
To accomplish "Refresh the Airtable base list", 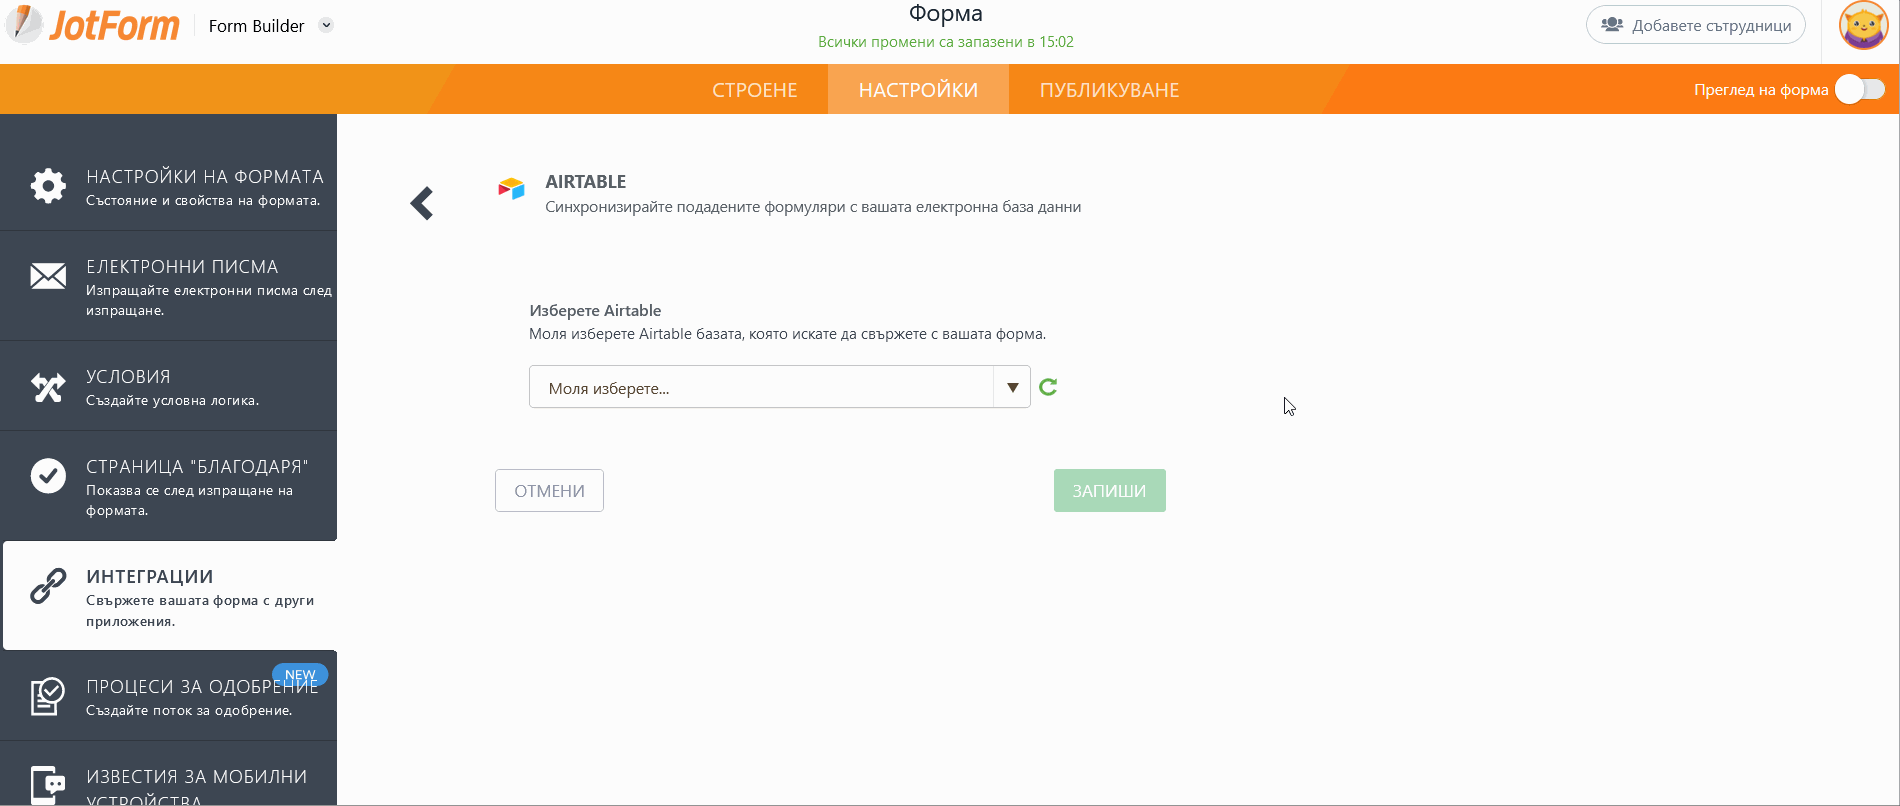I will click(x=1048, y=387).
